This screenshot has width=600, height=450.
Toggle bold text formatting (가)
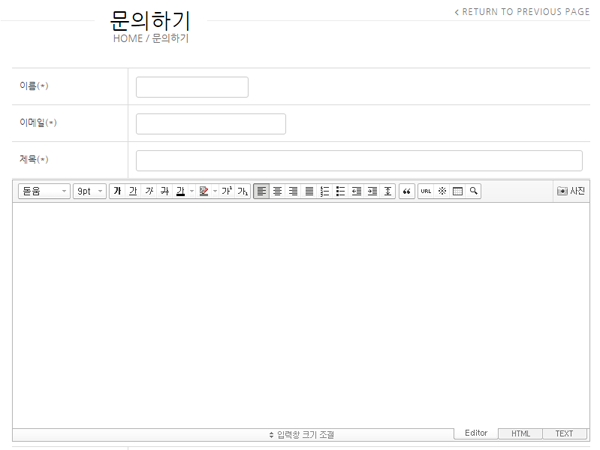point(117,191)
